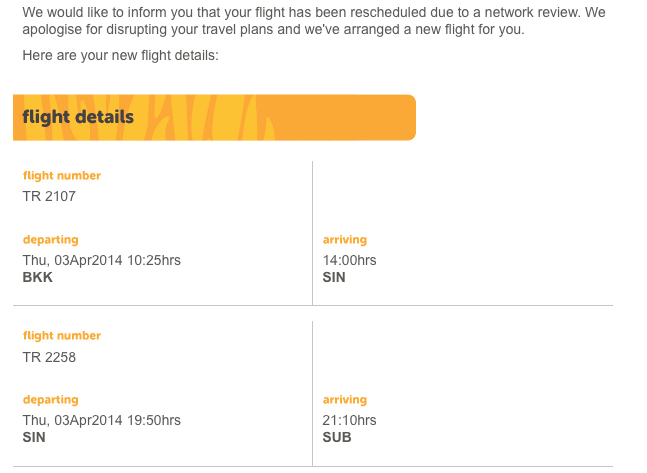Click the first departing label
This screenshot has height=473, width=647.
coord(51,240)
